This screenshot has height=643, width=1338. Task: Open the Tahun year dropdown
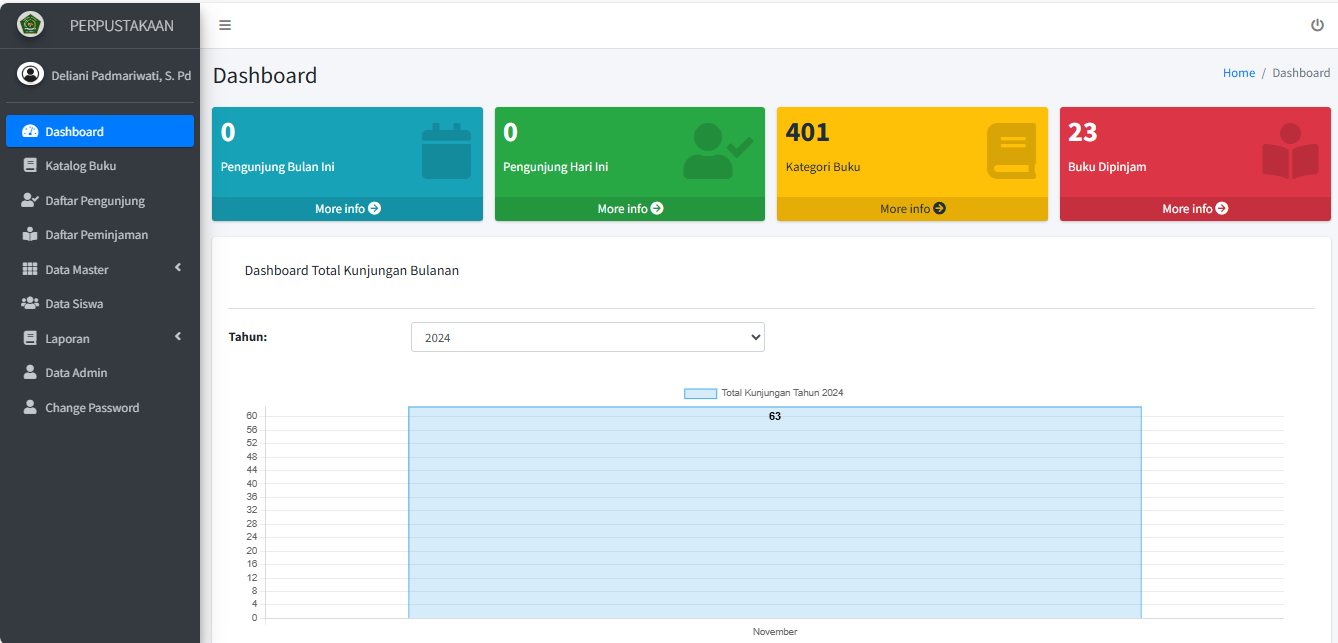point(587,337)
